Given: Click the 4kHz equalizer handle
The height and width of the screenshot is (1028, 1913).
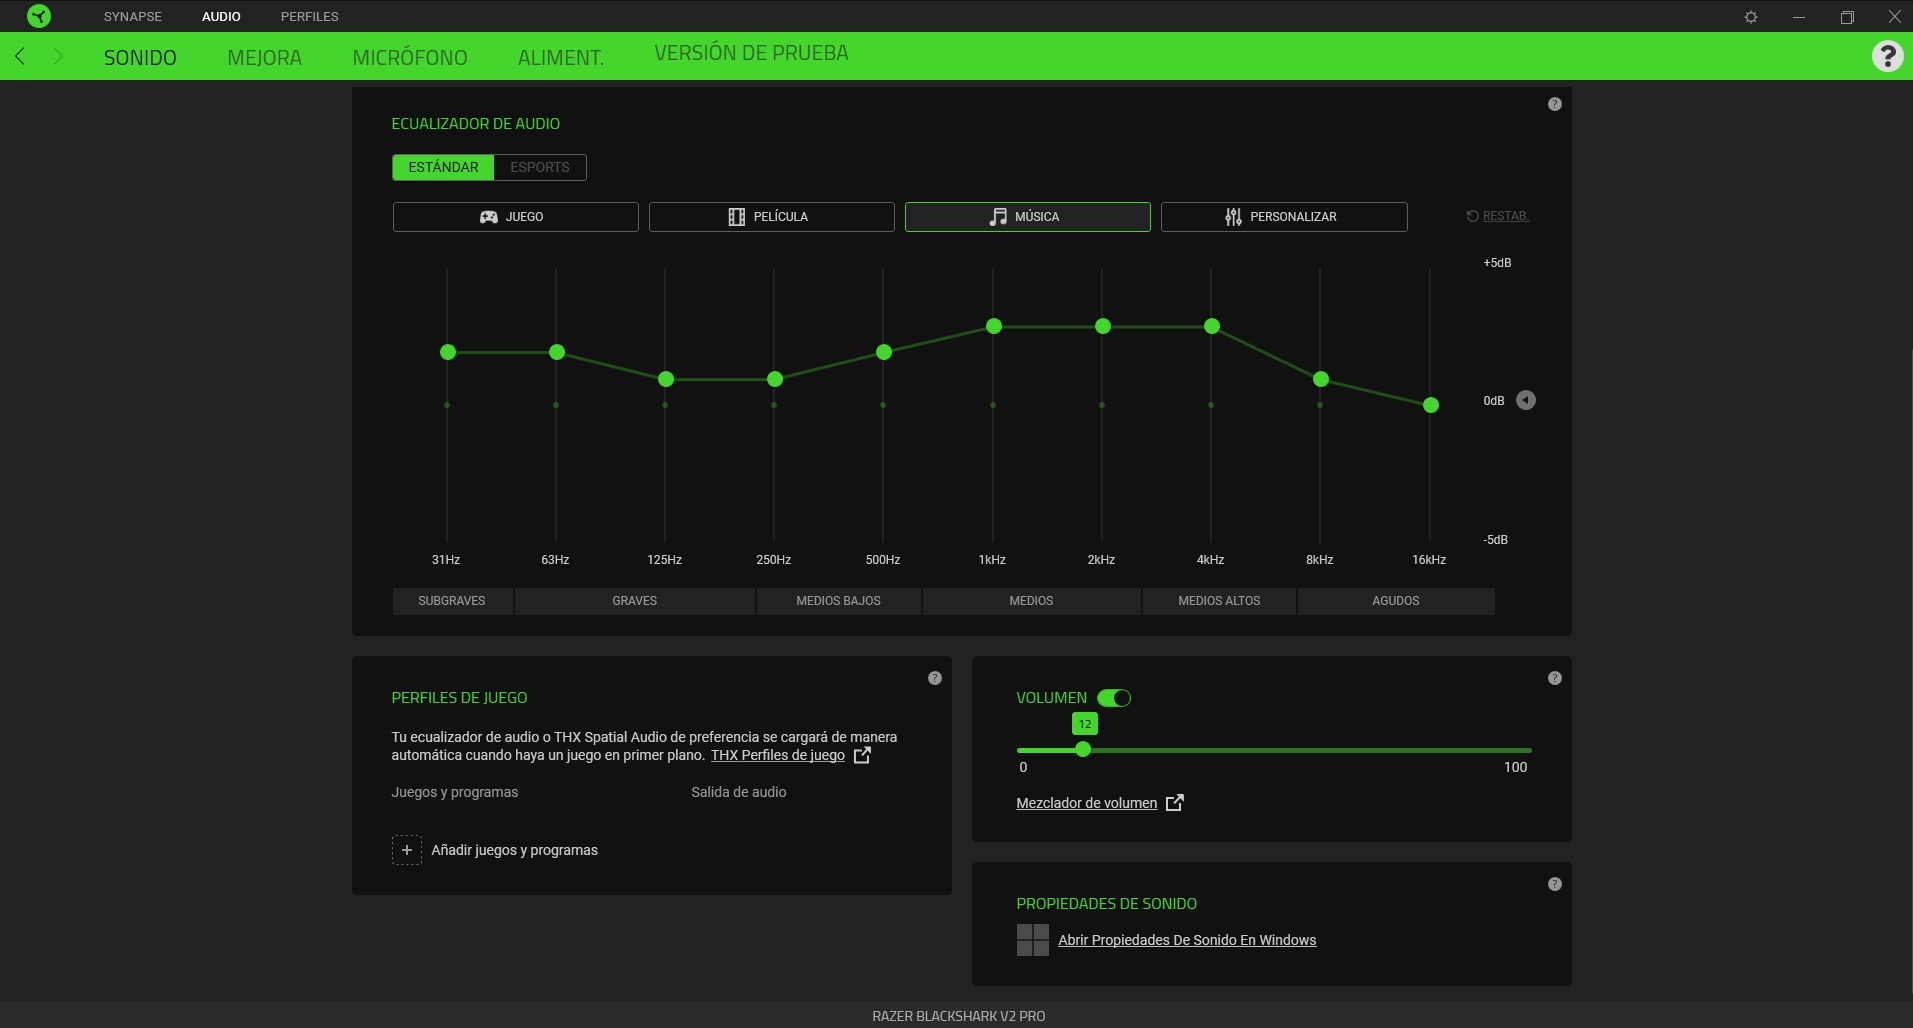Looking at the screenshot, I should click(x=1212, y=326).
